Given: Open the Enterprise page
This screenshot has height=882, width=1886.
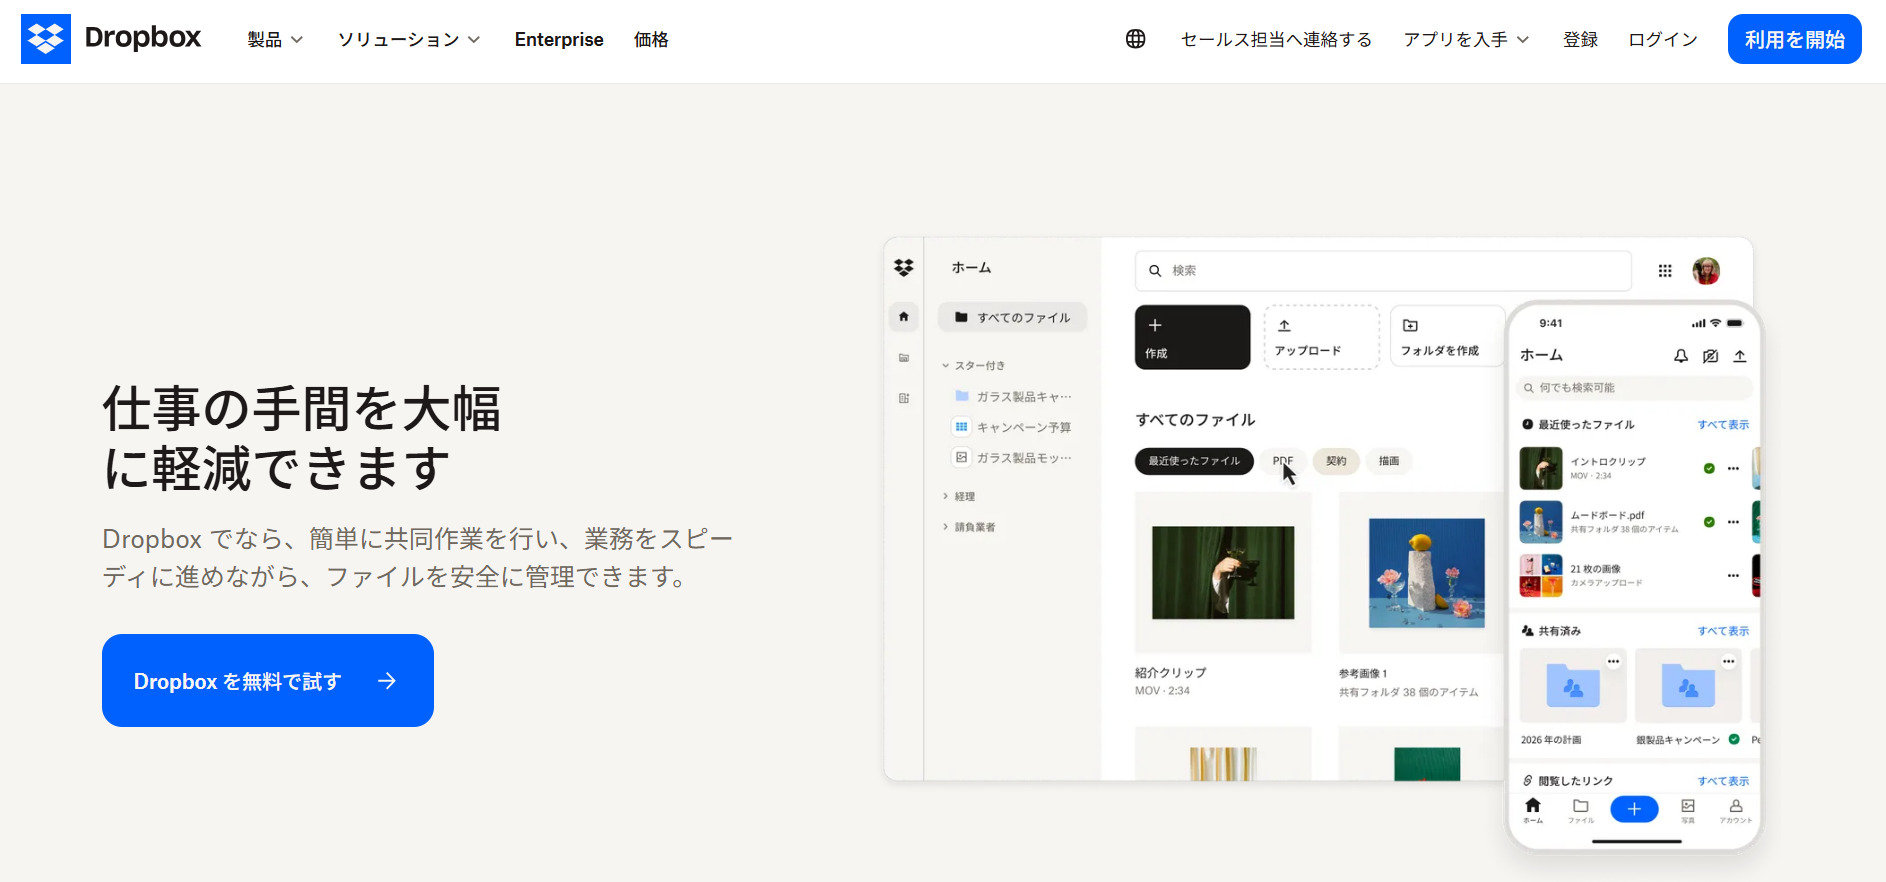Looking at the screenshot, I should (559, 40).
